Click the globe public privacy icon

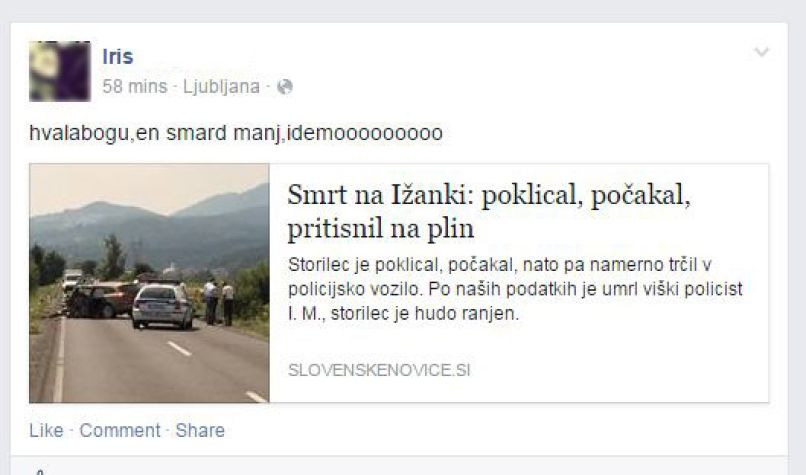click(285, 87)
